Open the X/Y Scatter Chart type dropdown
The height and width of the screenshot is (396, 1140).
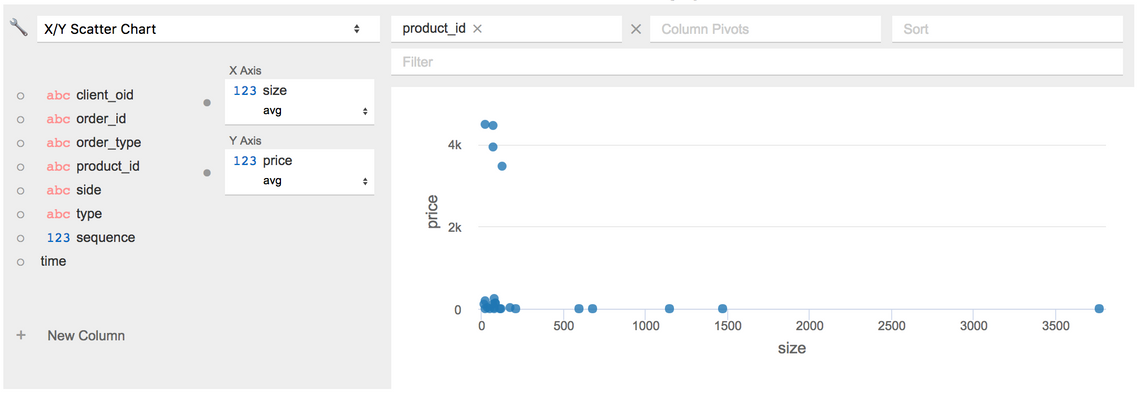[208, 29]
